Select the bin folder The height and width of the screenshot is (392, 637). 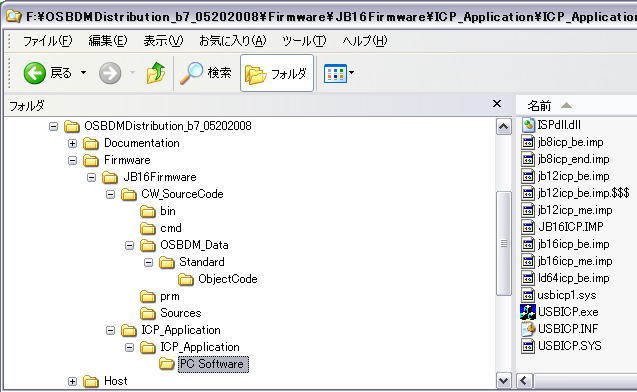pos(167,211)
